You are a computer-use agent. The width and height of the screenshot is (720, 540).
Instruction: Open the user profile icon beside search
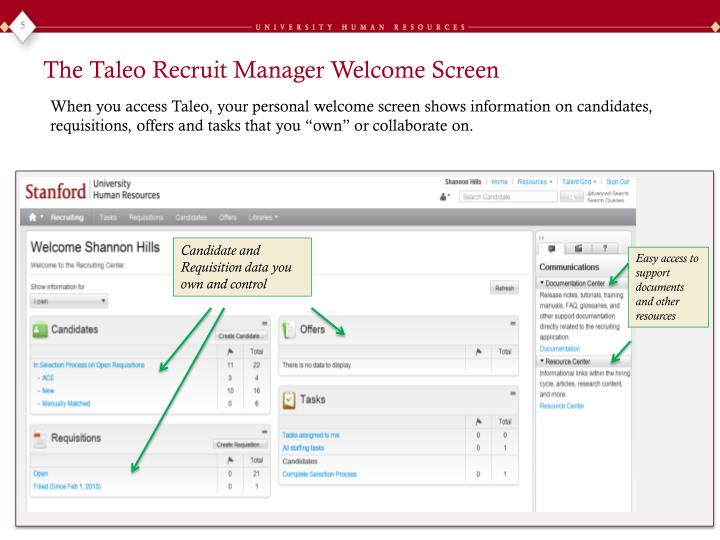[443, 197]
